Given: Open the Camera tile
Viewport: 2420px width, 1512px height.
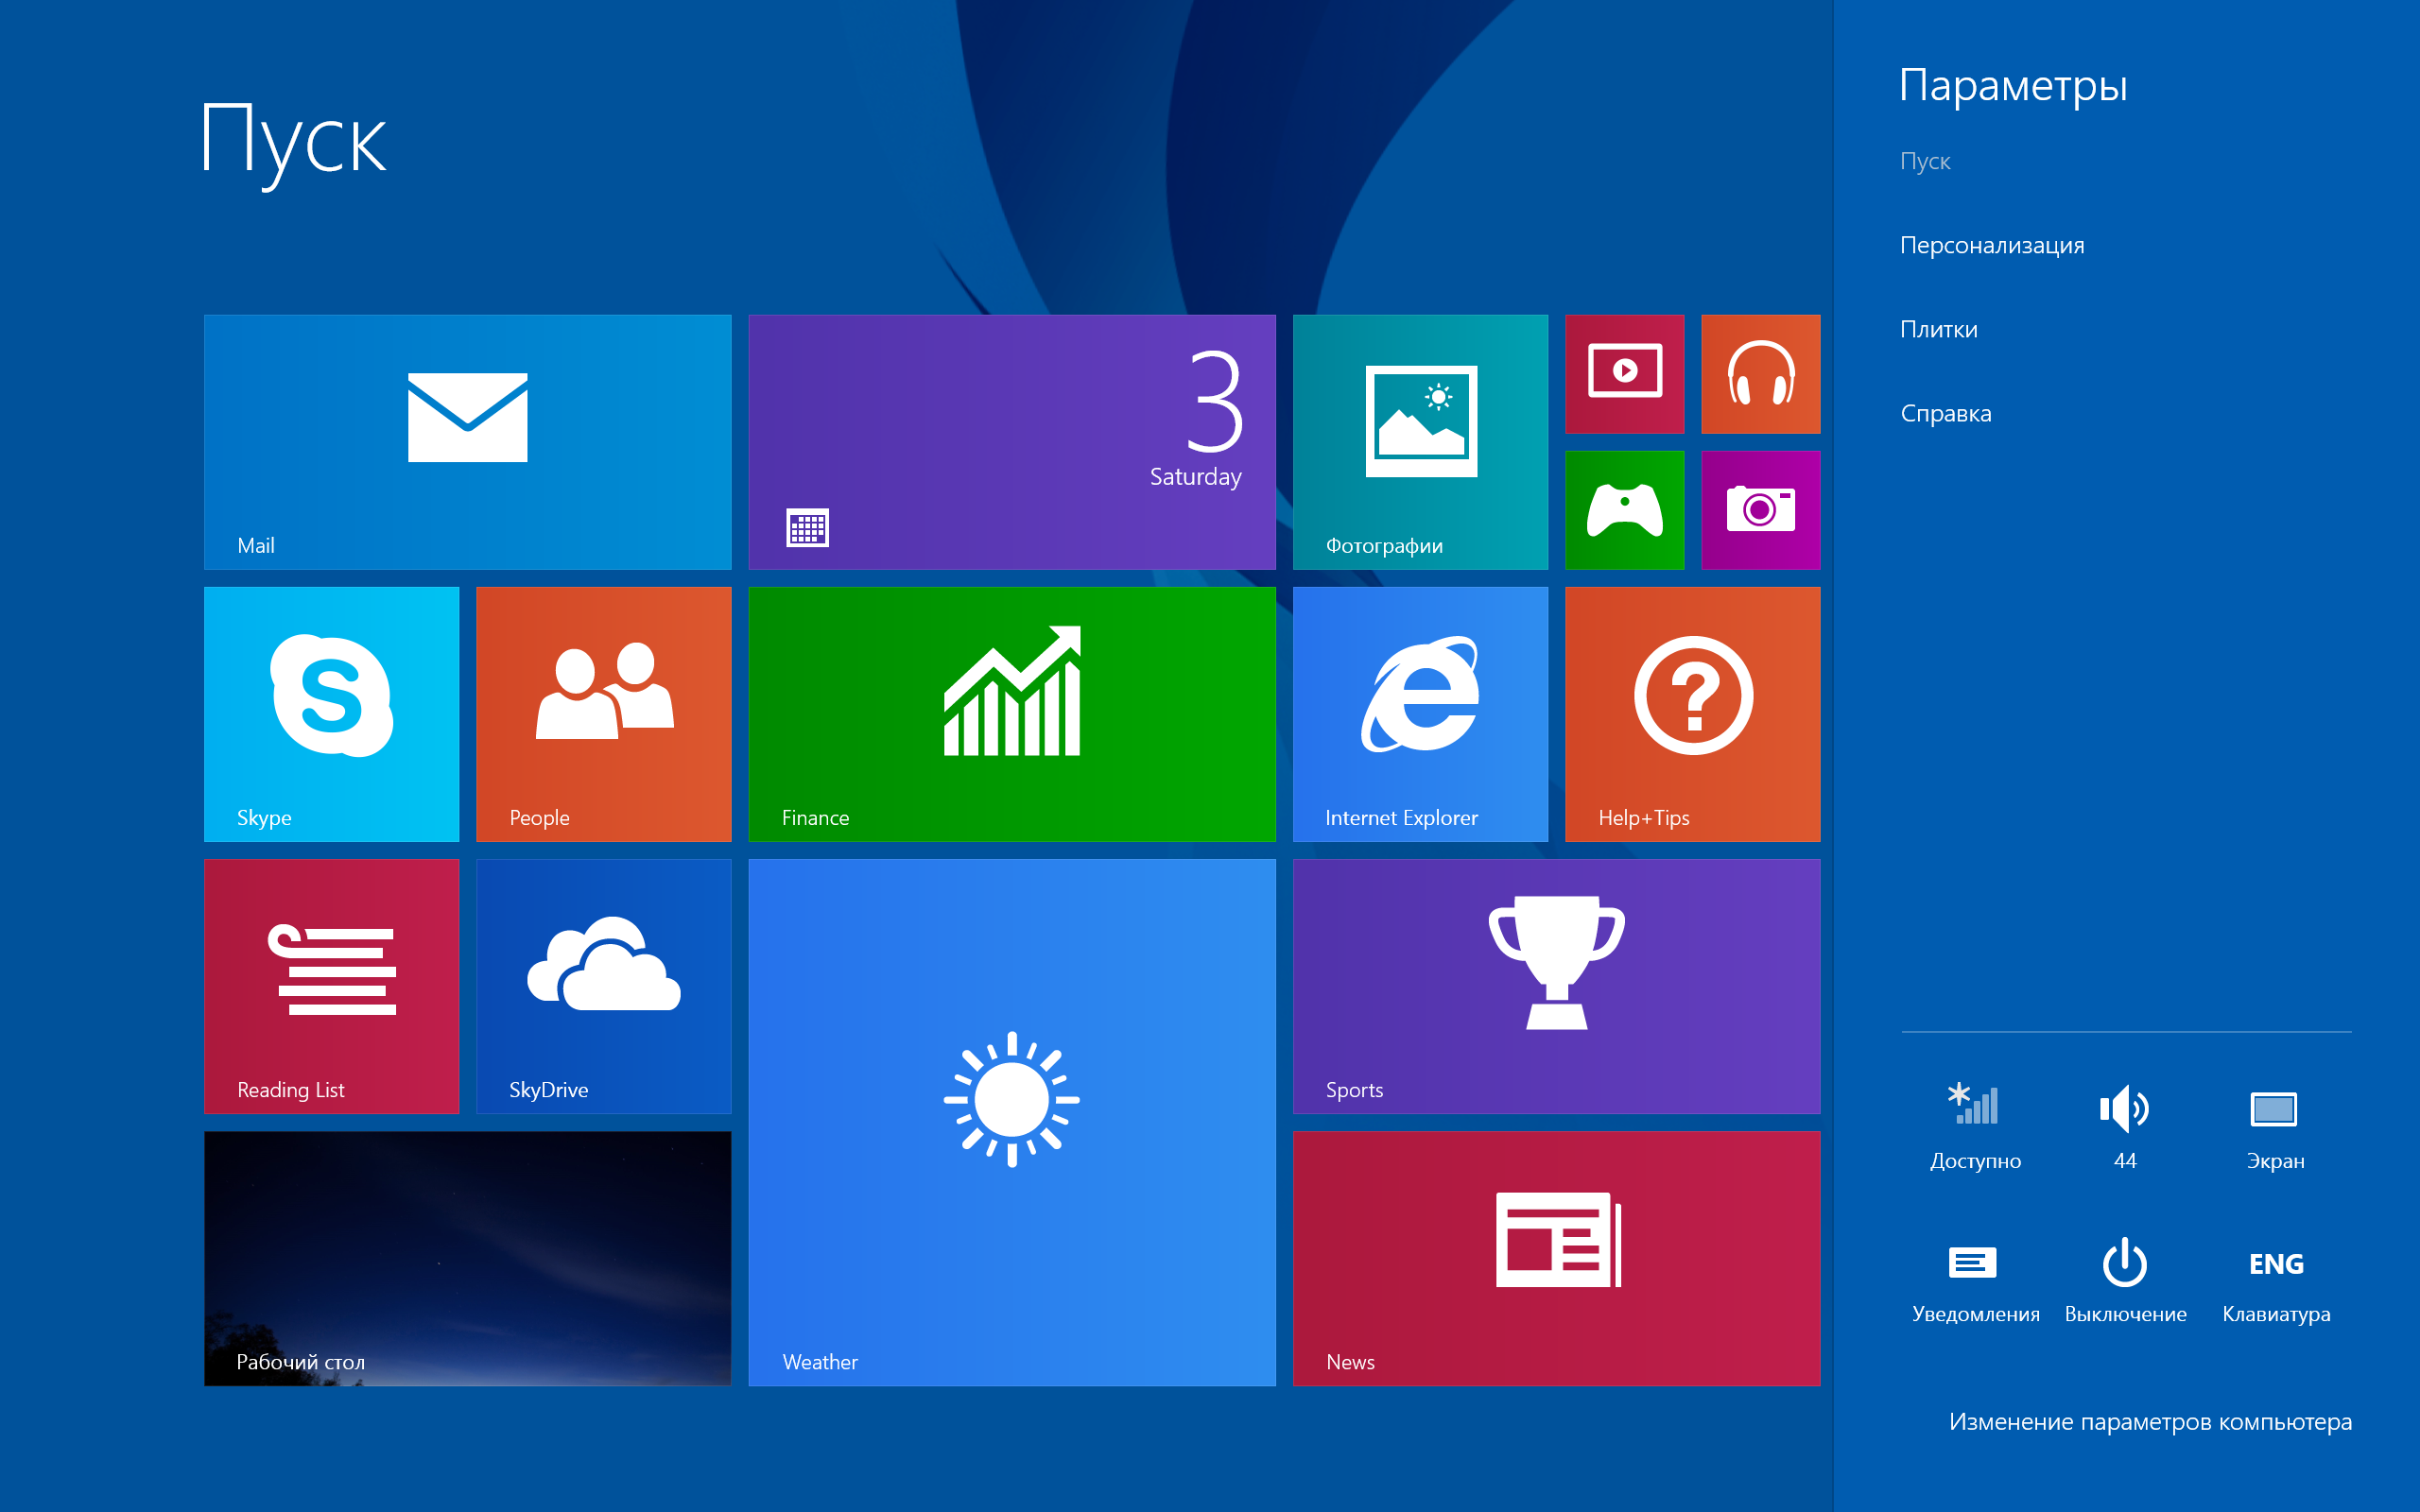Looking at the screenshot, I should coord(1760,510).
